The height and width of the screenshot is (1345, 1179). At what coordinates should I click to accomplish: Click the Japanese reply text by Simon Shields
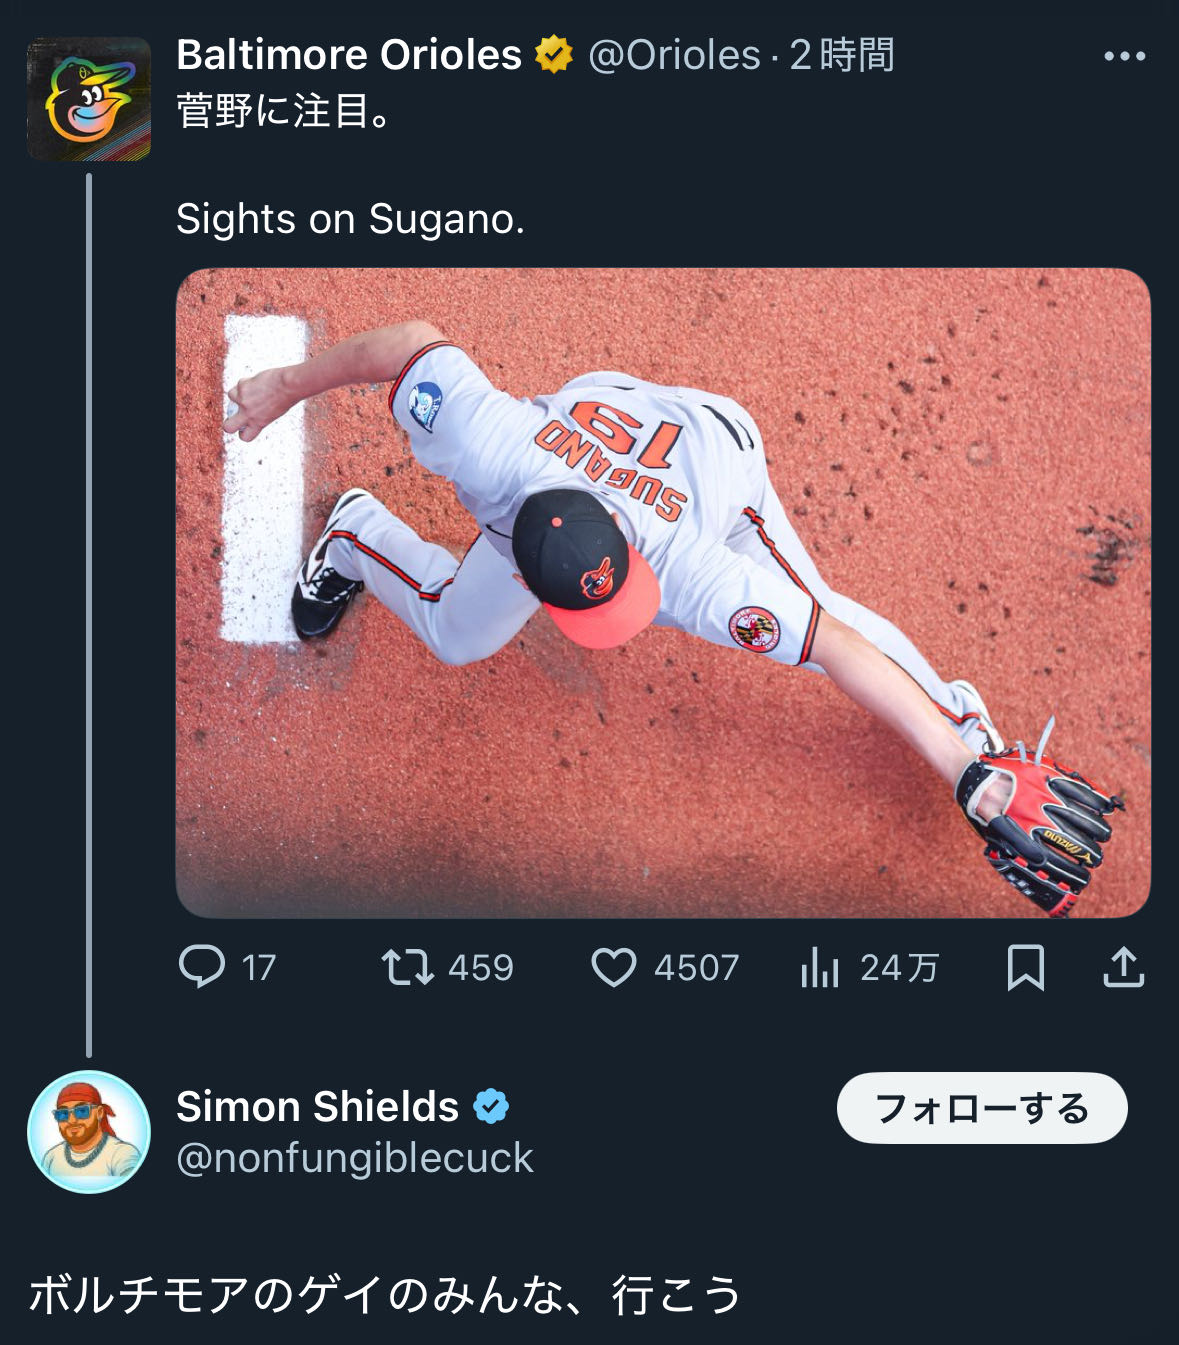(x=384, y=1295)
